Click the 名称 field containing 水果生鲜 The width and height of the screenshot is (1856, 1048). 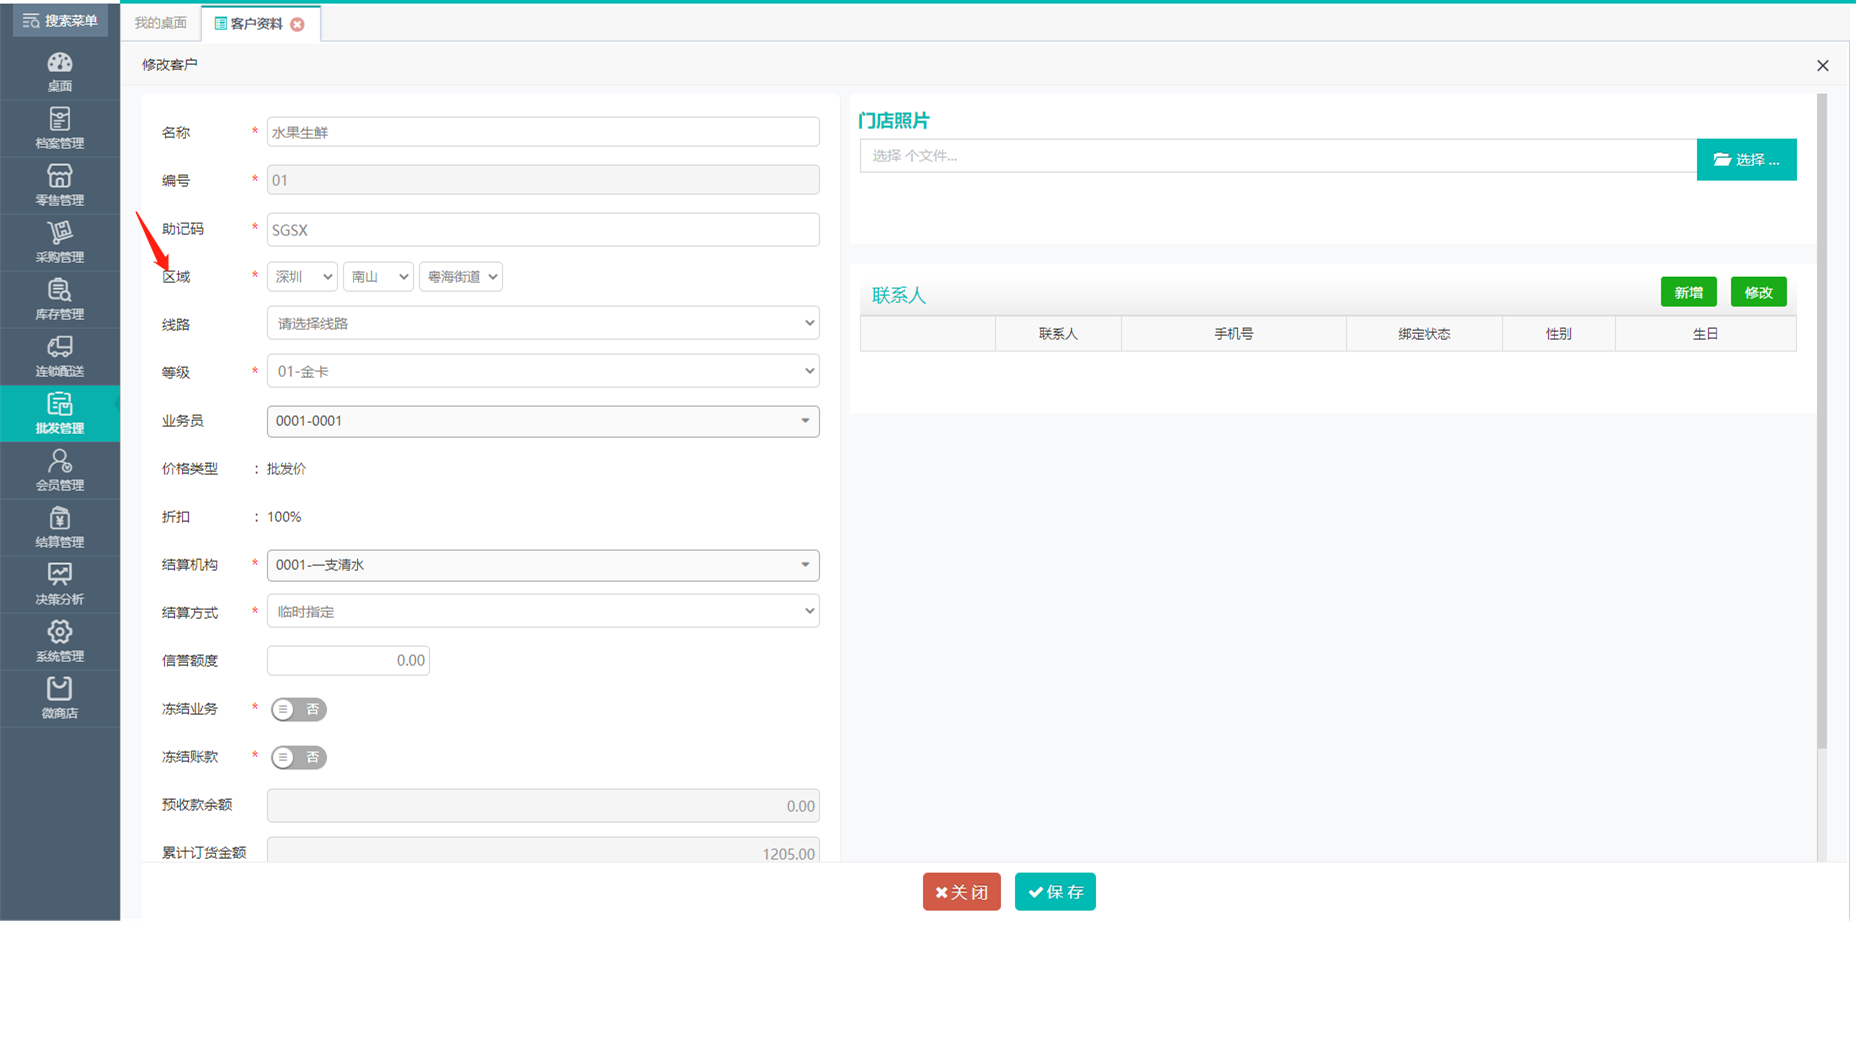coord(543,132)
